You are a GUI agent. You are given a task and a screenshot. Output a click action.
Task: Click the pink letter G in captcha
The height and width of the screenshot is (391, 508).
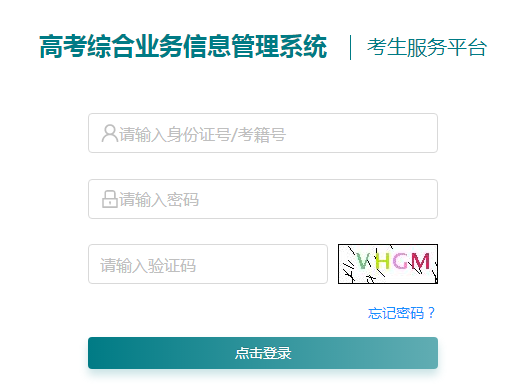click(400, 261)
